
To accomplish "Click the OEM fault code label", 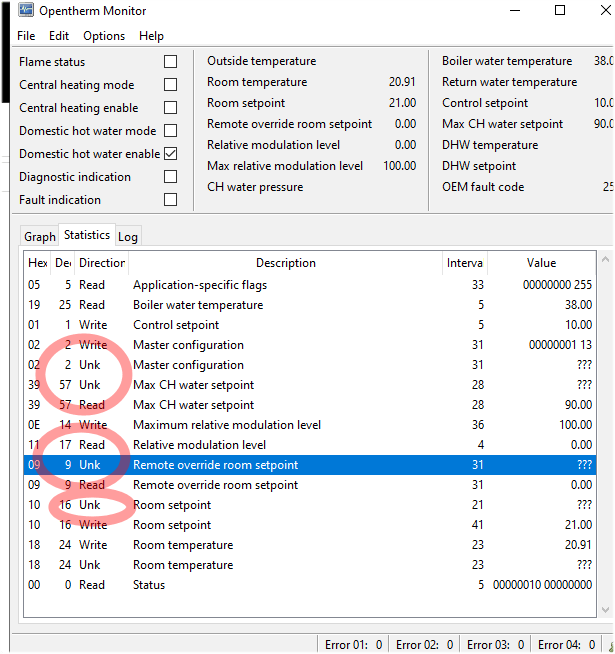I will [483, 187].
